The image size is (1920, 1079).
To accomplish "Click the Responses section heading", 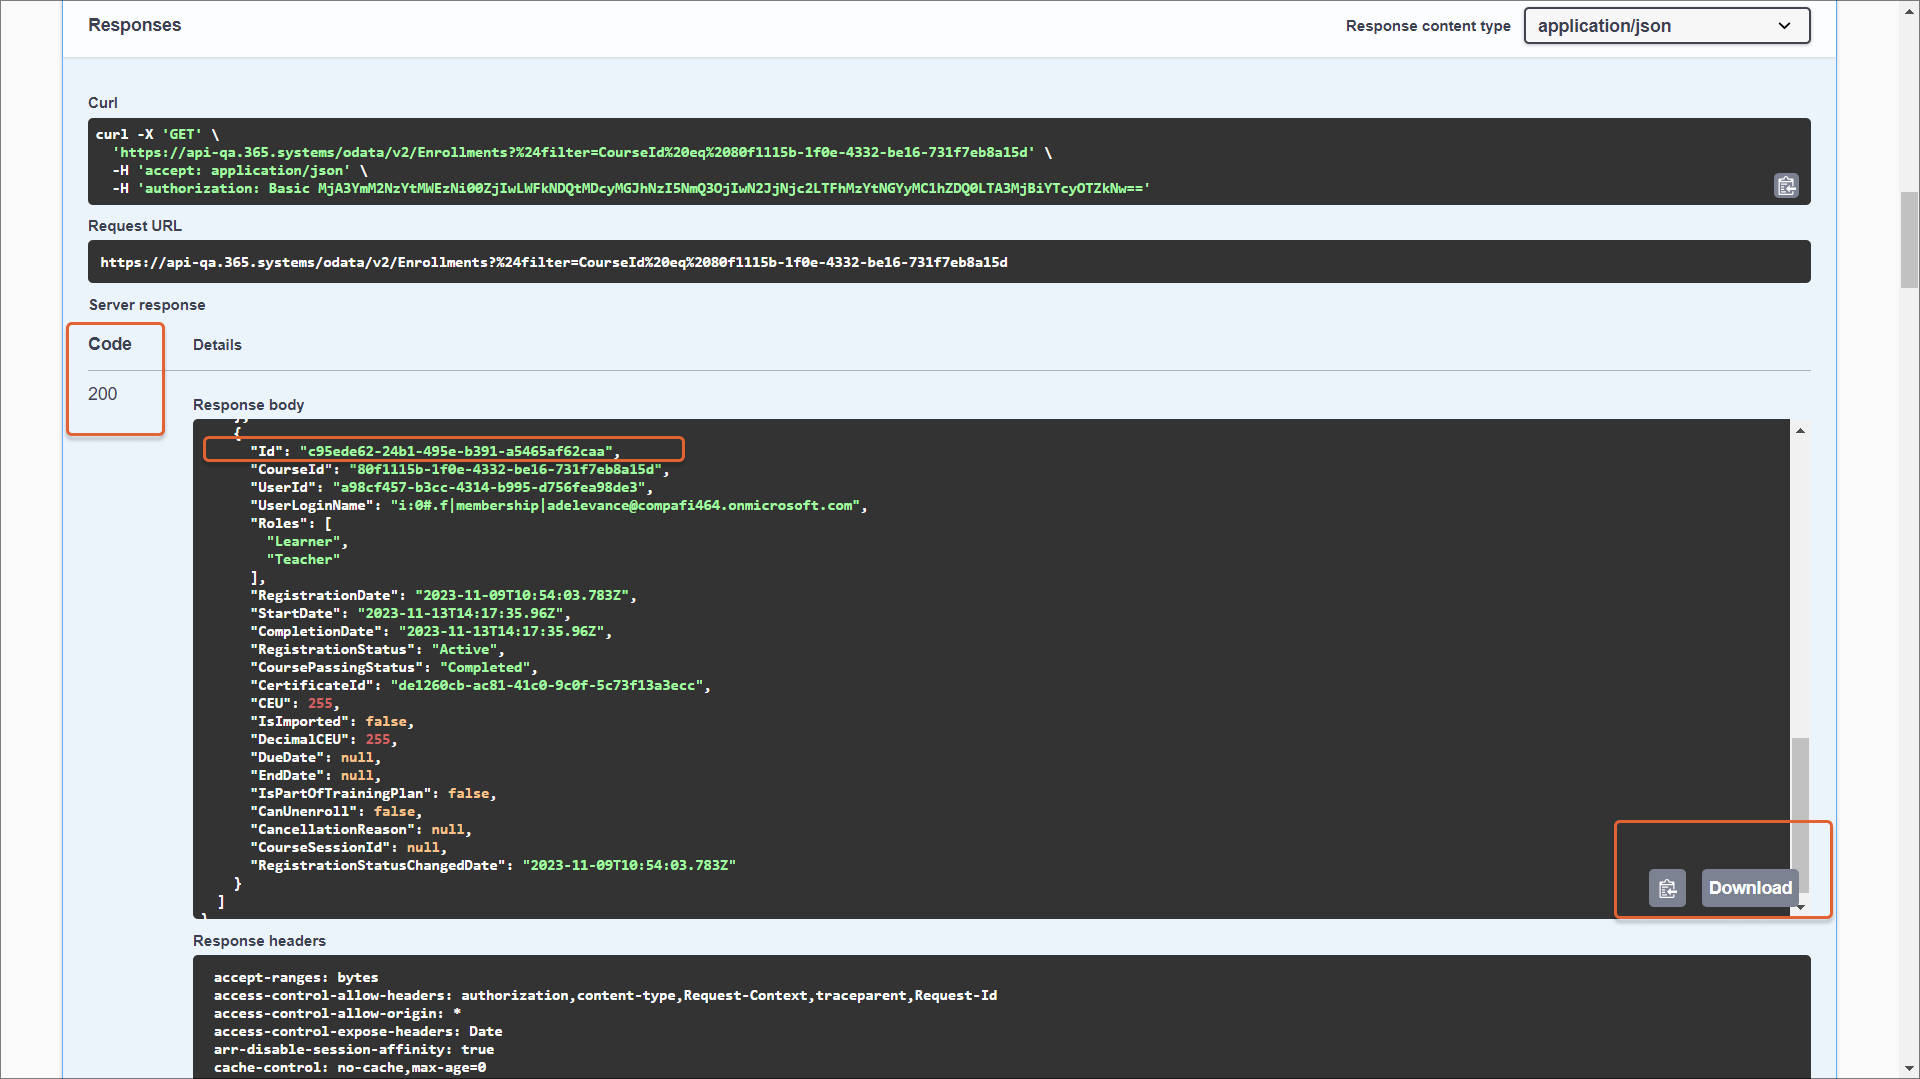I will tap(134, 25).
